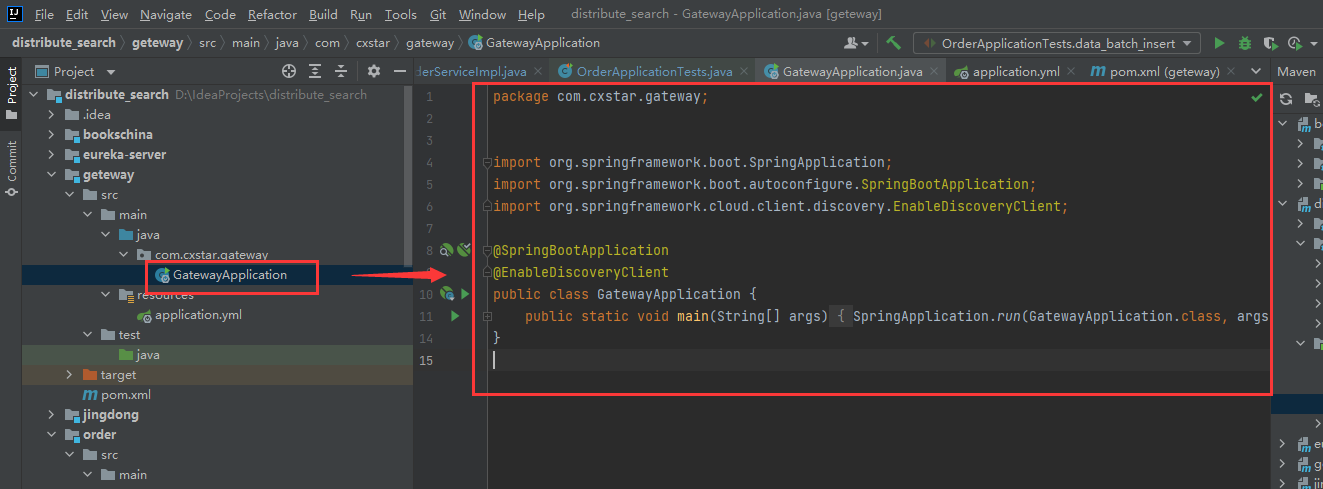The width and height of the screenshot is (1323, 489).
Task: Start debugging with the green bug icon
Action: pos(1245,43)
